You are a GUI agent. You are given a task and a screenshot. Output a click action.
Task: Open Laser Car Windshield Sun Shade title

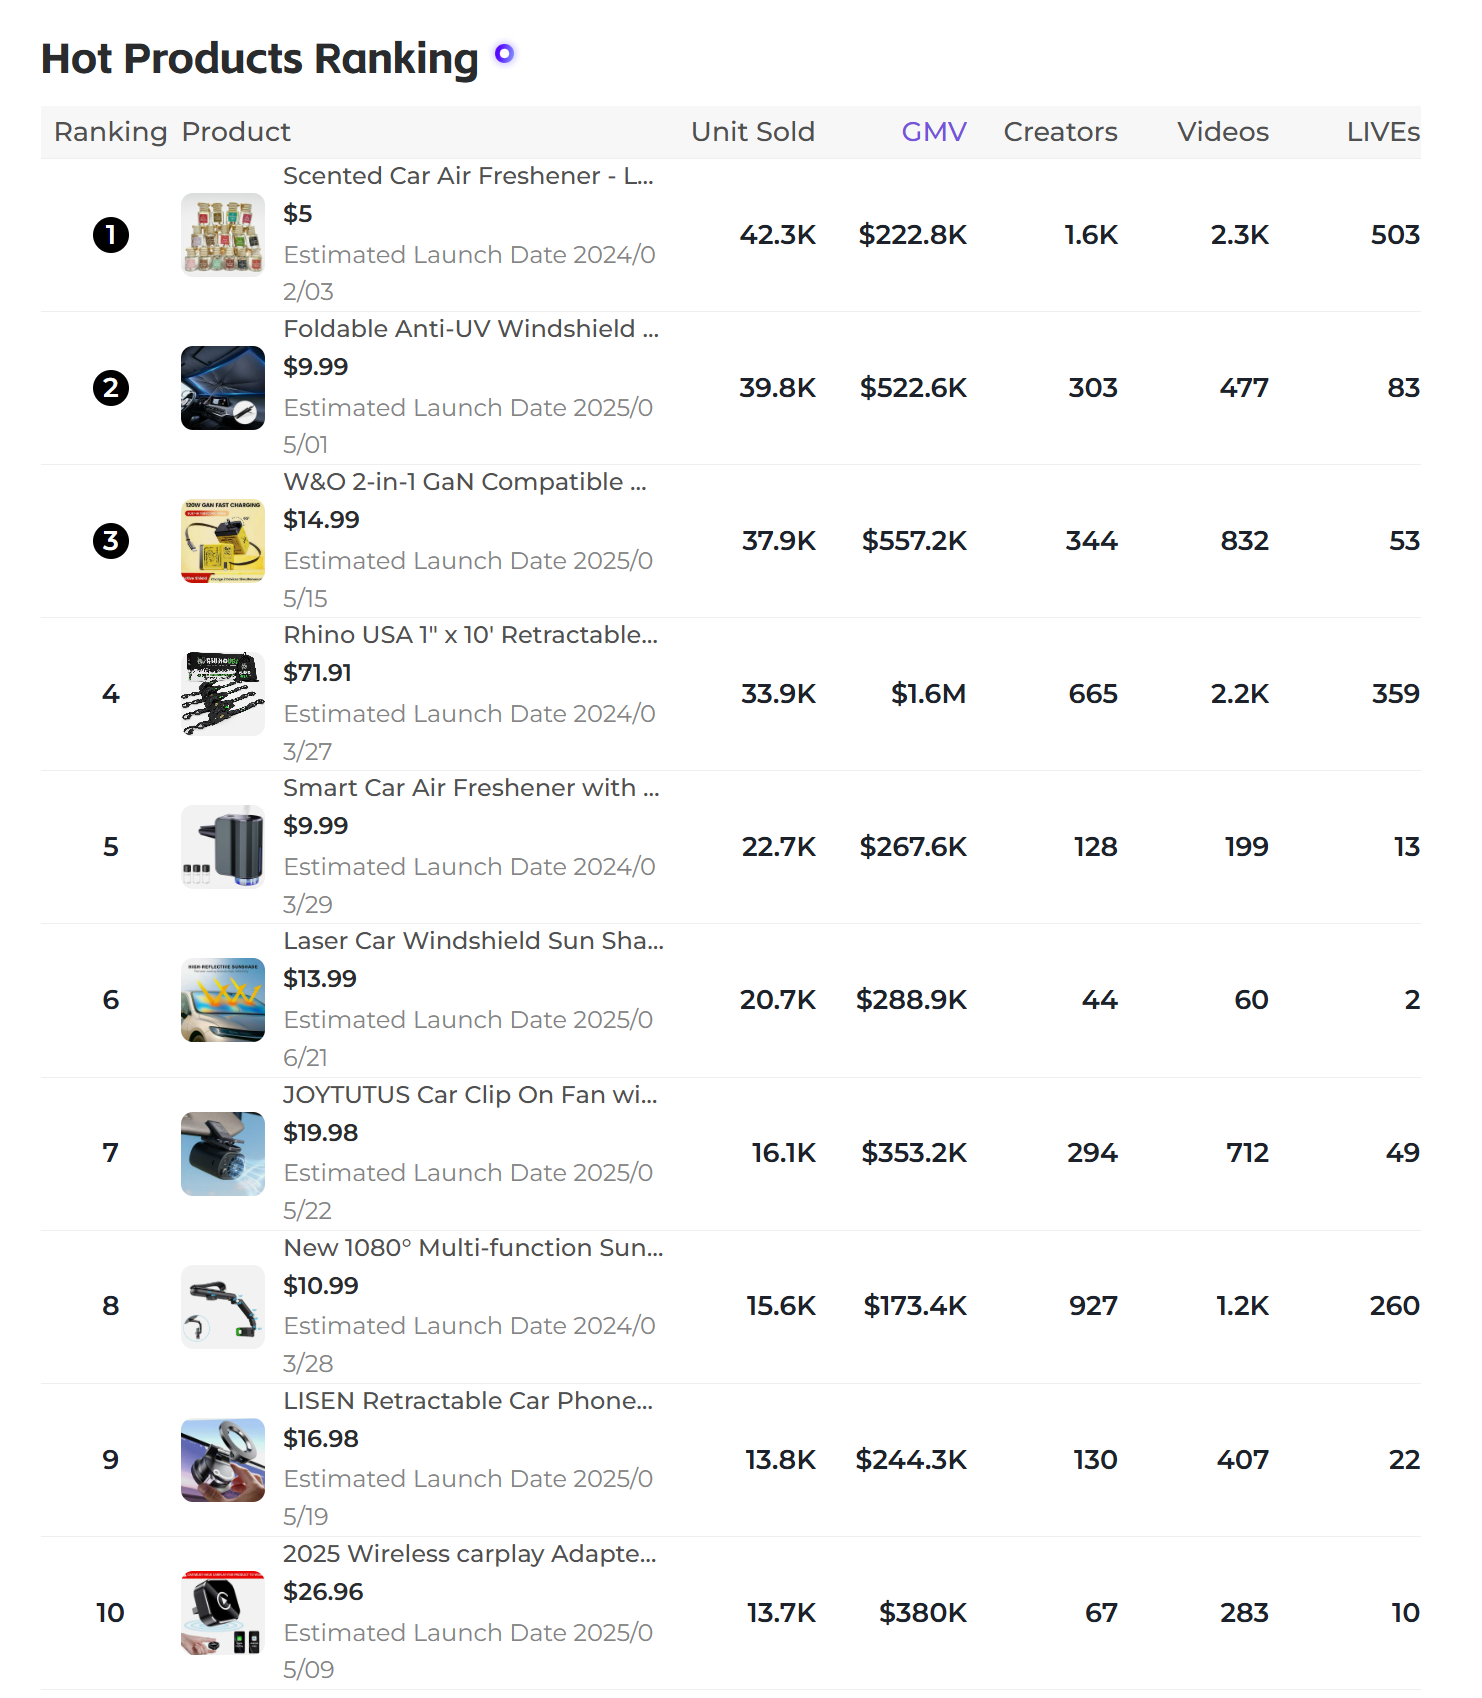(x=473, y=941)
